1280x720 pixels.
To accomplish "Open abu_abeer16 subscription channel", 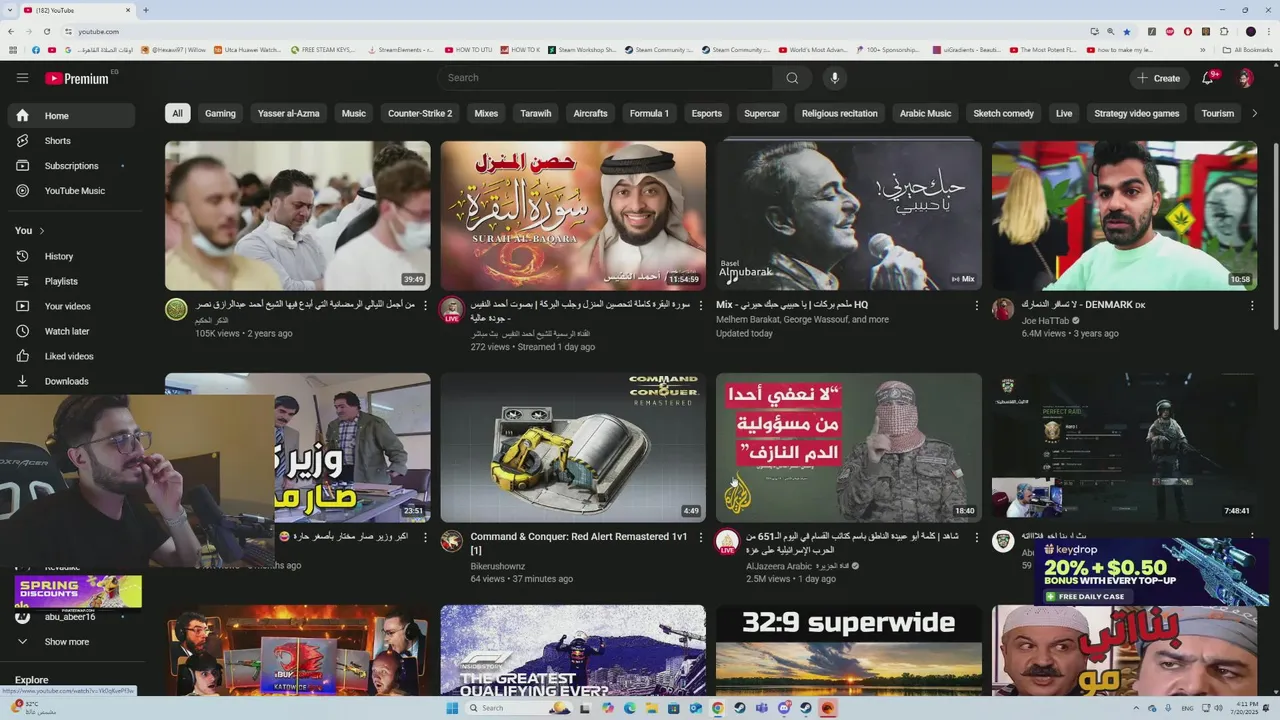I will click(70, 617).
